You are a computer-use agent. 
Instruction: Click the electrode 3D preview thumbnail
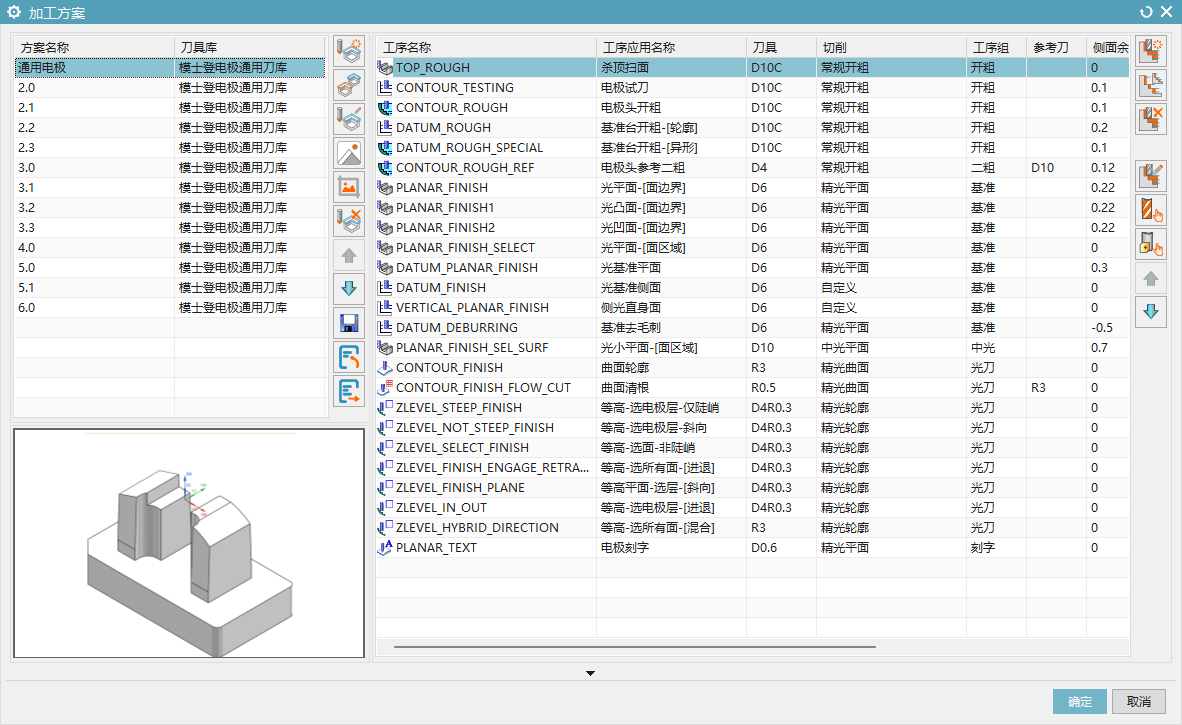[x=188, y=543]
